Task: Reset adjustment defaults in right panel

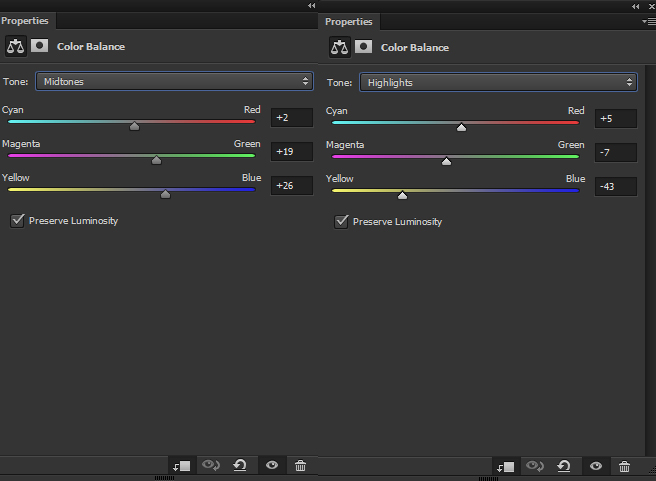Action: click(564, 466)
